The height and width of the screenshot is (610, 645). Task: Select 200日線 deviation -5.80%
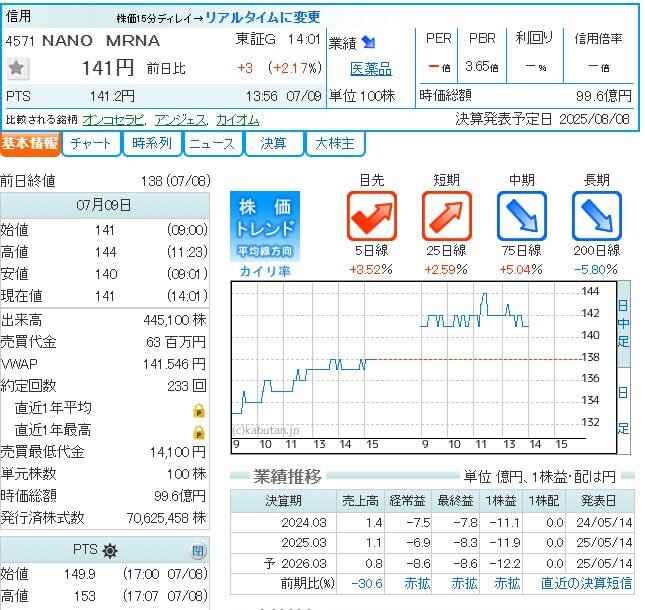coord(596,270)
